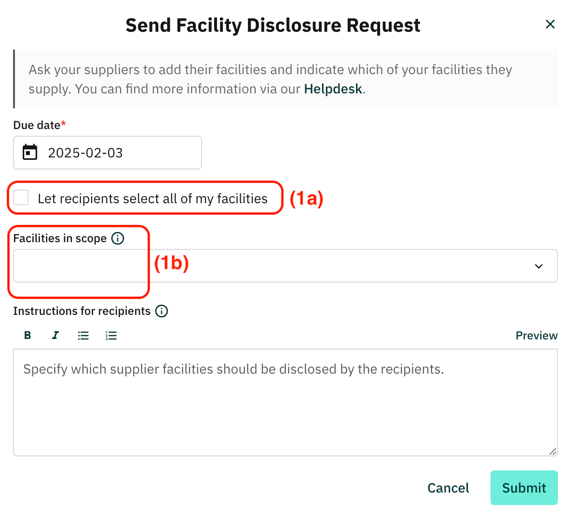Insert a bulleted list in instructions
572x520 pixels.
tap(83, 335)
